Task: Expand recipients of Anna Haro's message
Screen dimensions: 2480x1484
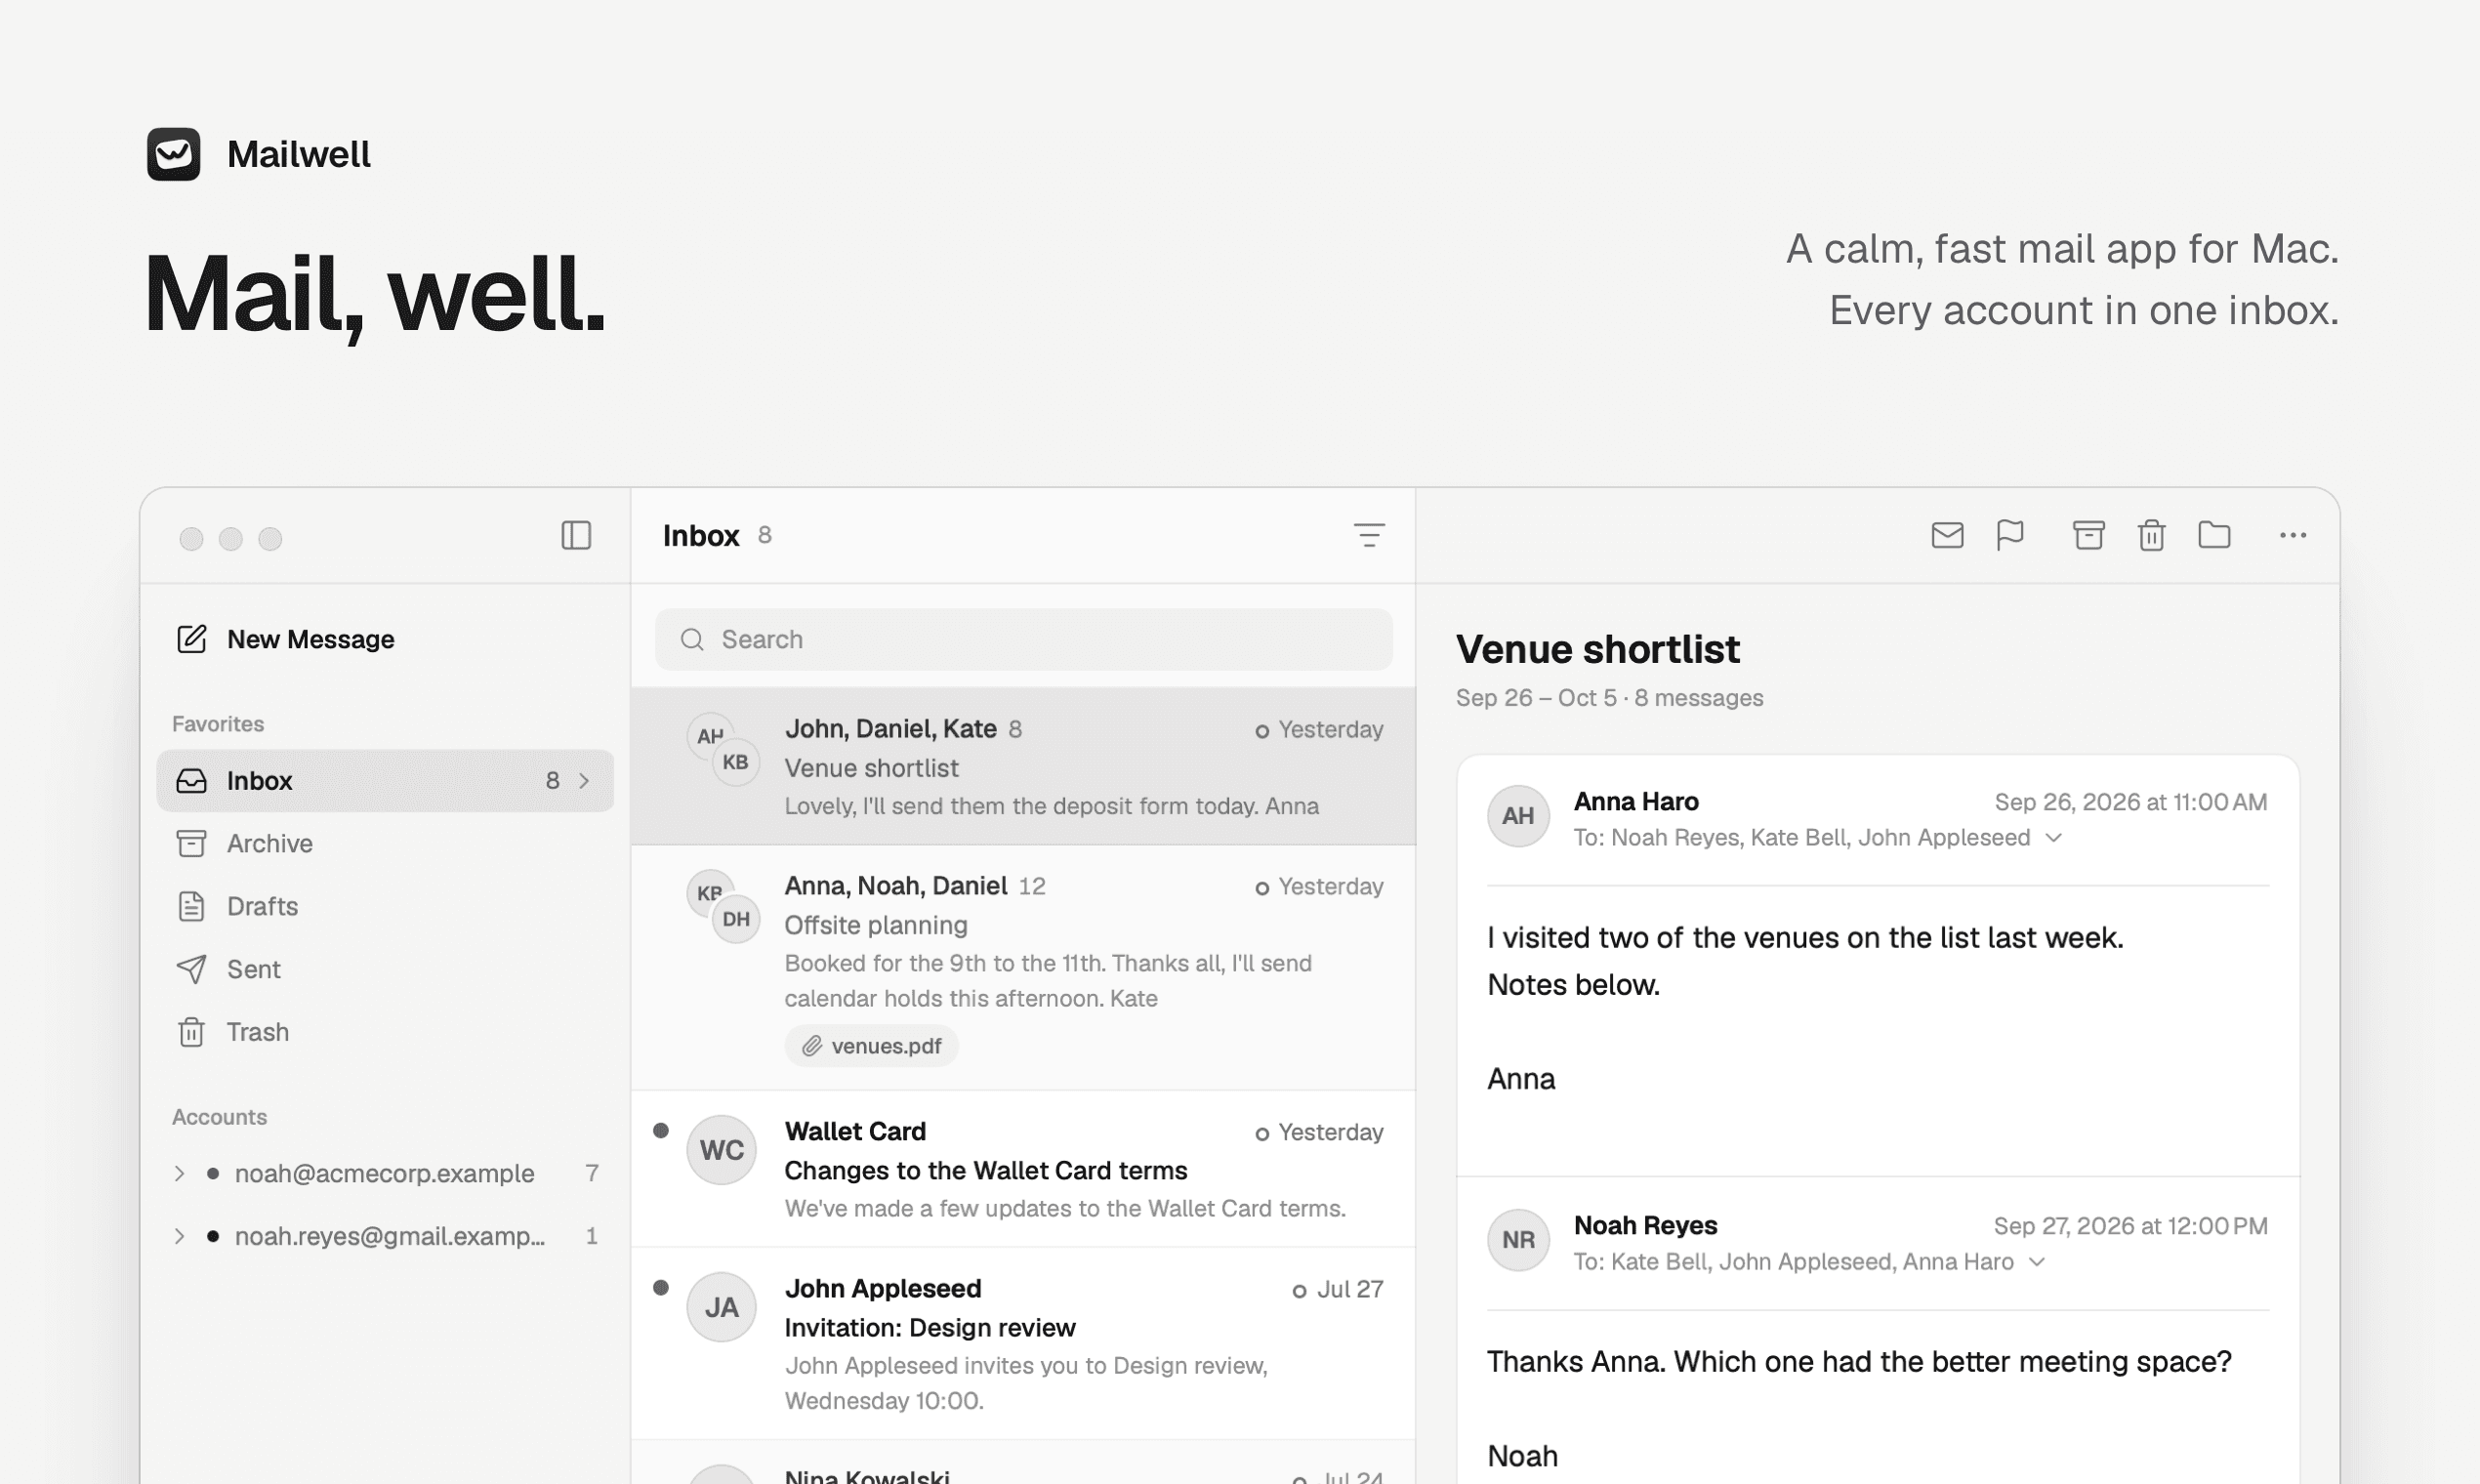Action: pos(2053,838)
